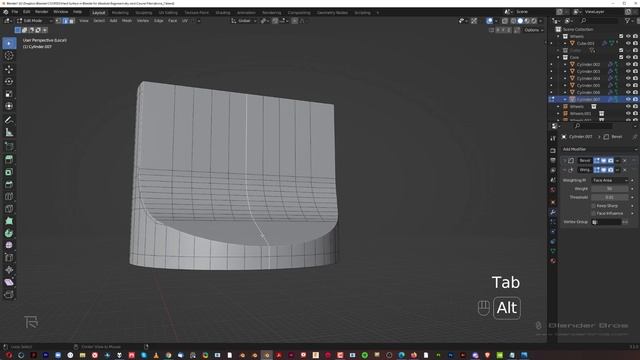Open the Edit Mode dropdown
Image resolution: width=640 pixels, height=360 pixels.
point(34,20)
